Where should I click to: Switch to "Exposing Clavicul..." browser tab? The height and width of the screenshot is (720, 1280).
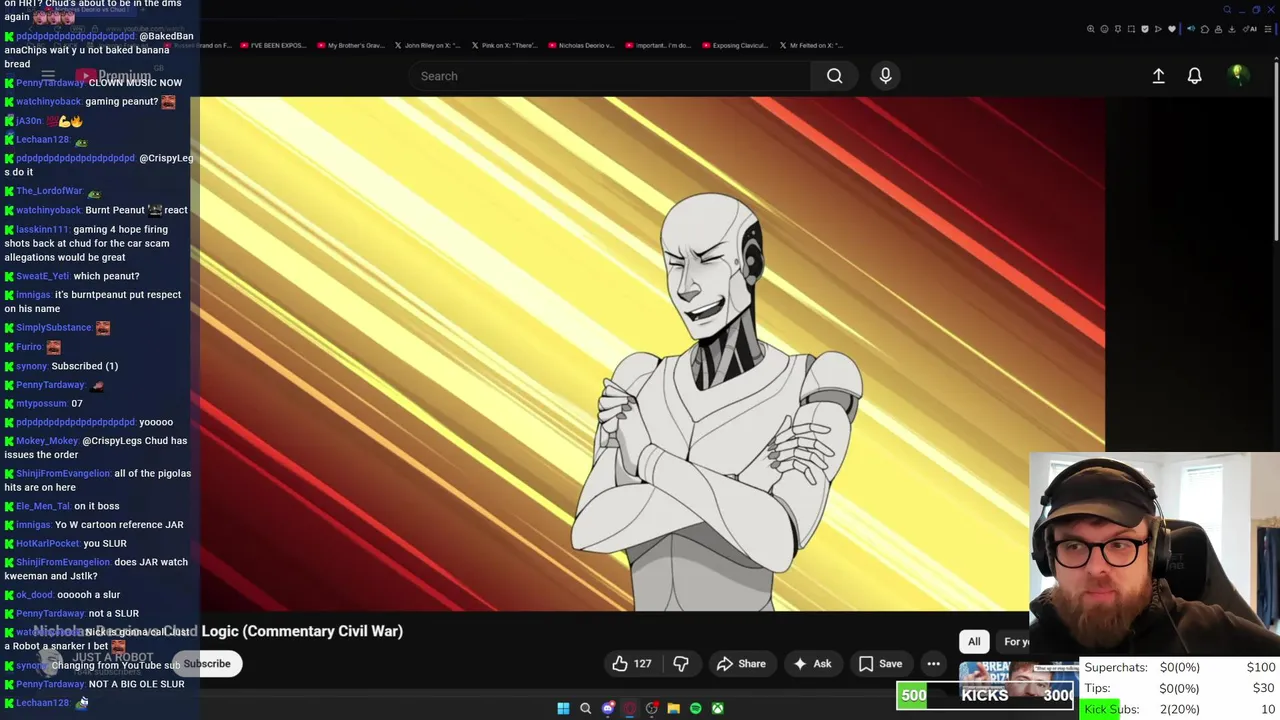(734, 45)
